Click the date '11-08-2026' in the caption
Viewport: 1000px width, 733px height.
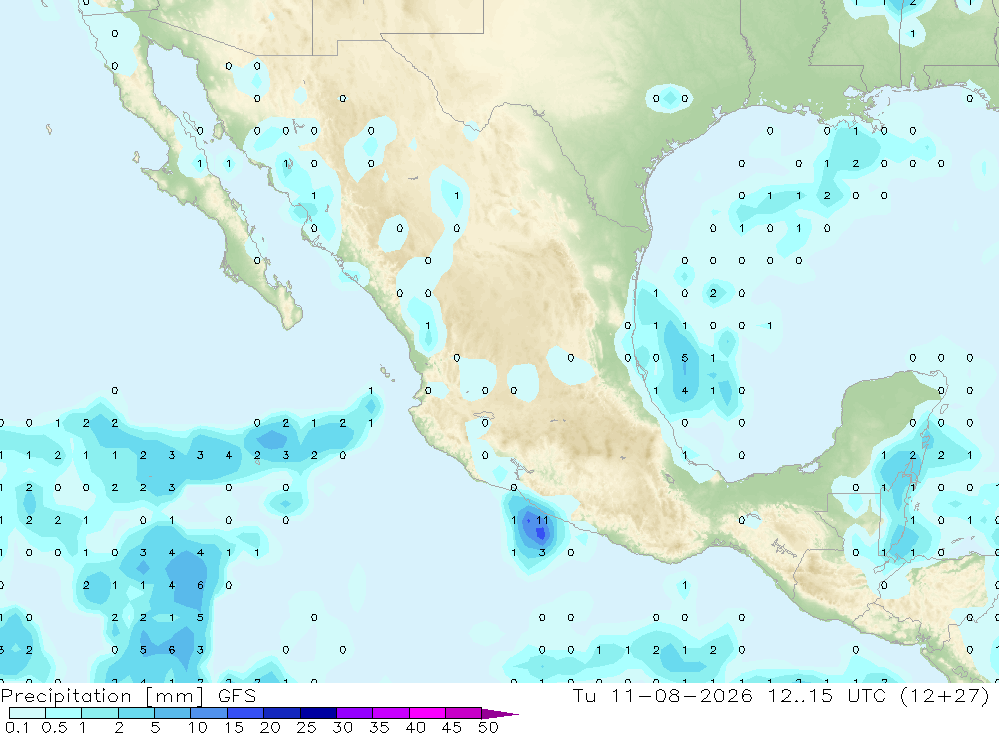coord(682,695)
